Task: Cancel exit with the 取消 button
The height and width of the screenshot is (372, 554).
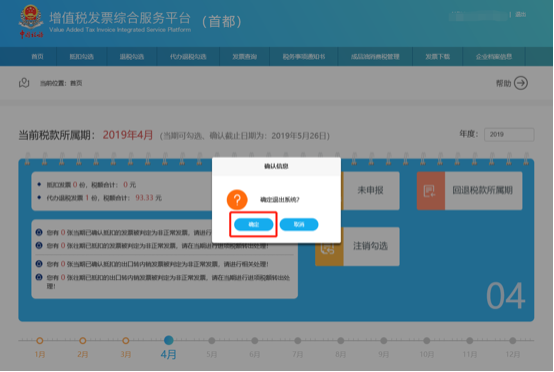Action: coord(299,224)
